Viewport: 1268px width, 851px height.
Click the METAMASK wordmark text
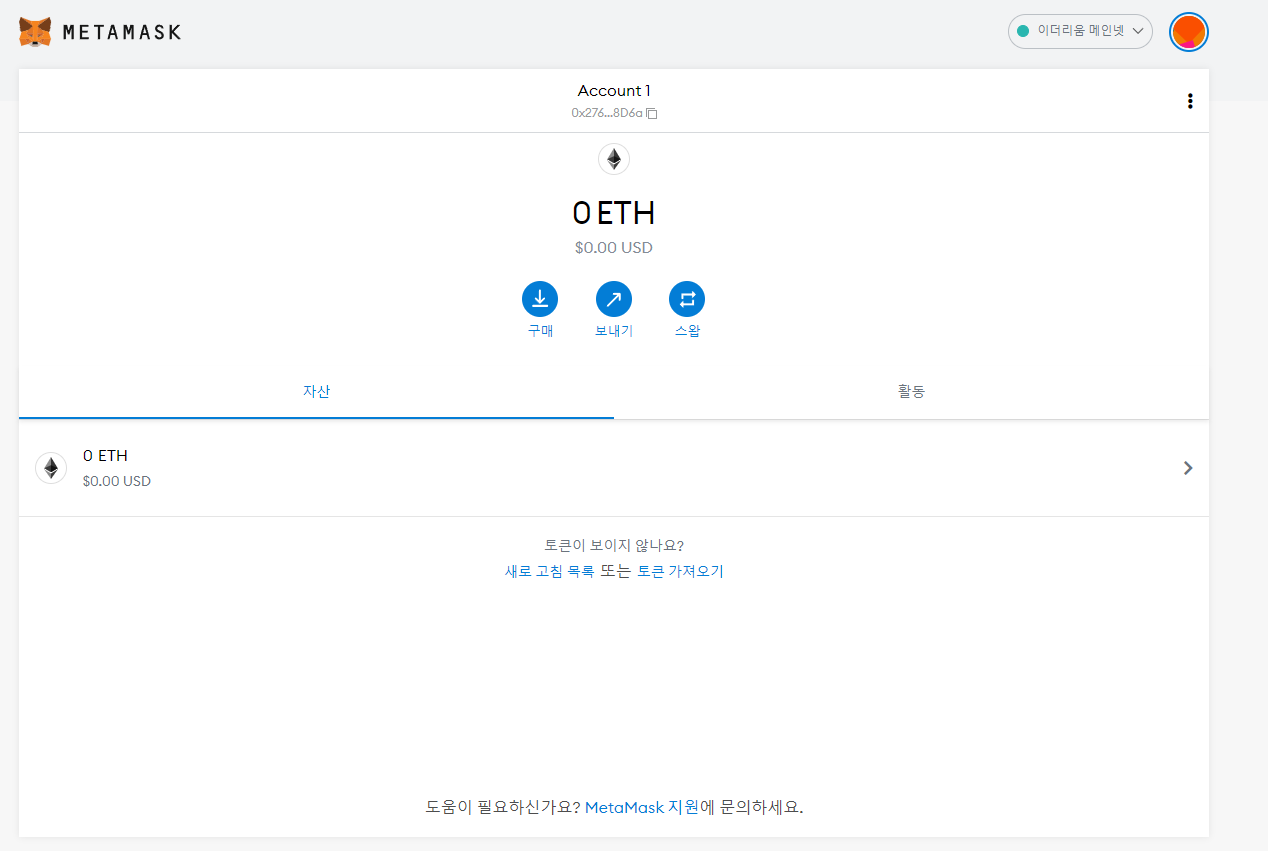122,32
